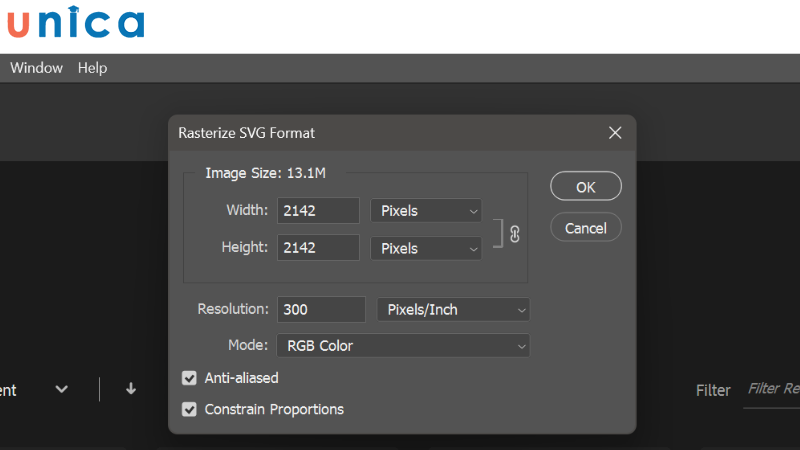Toggle the Anti-aliased checkbox
Image resolution: width=800 pixels, height=450 pixels.
(189, 378)
